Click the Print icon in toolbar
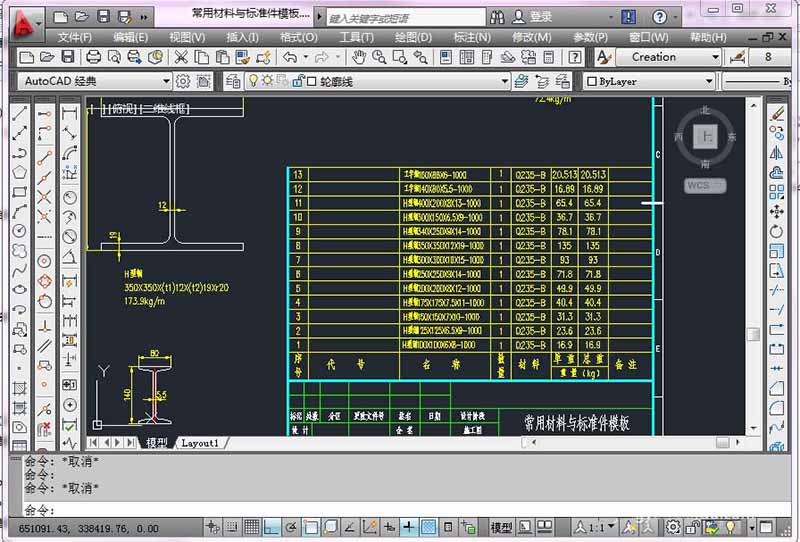This screenshot has height=542, width=800. 92,57
